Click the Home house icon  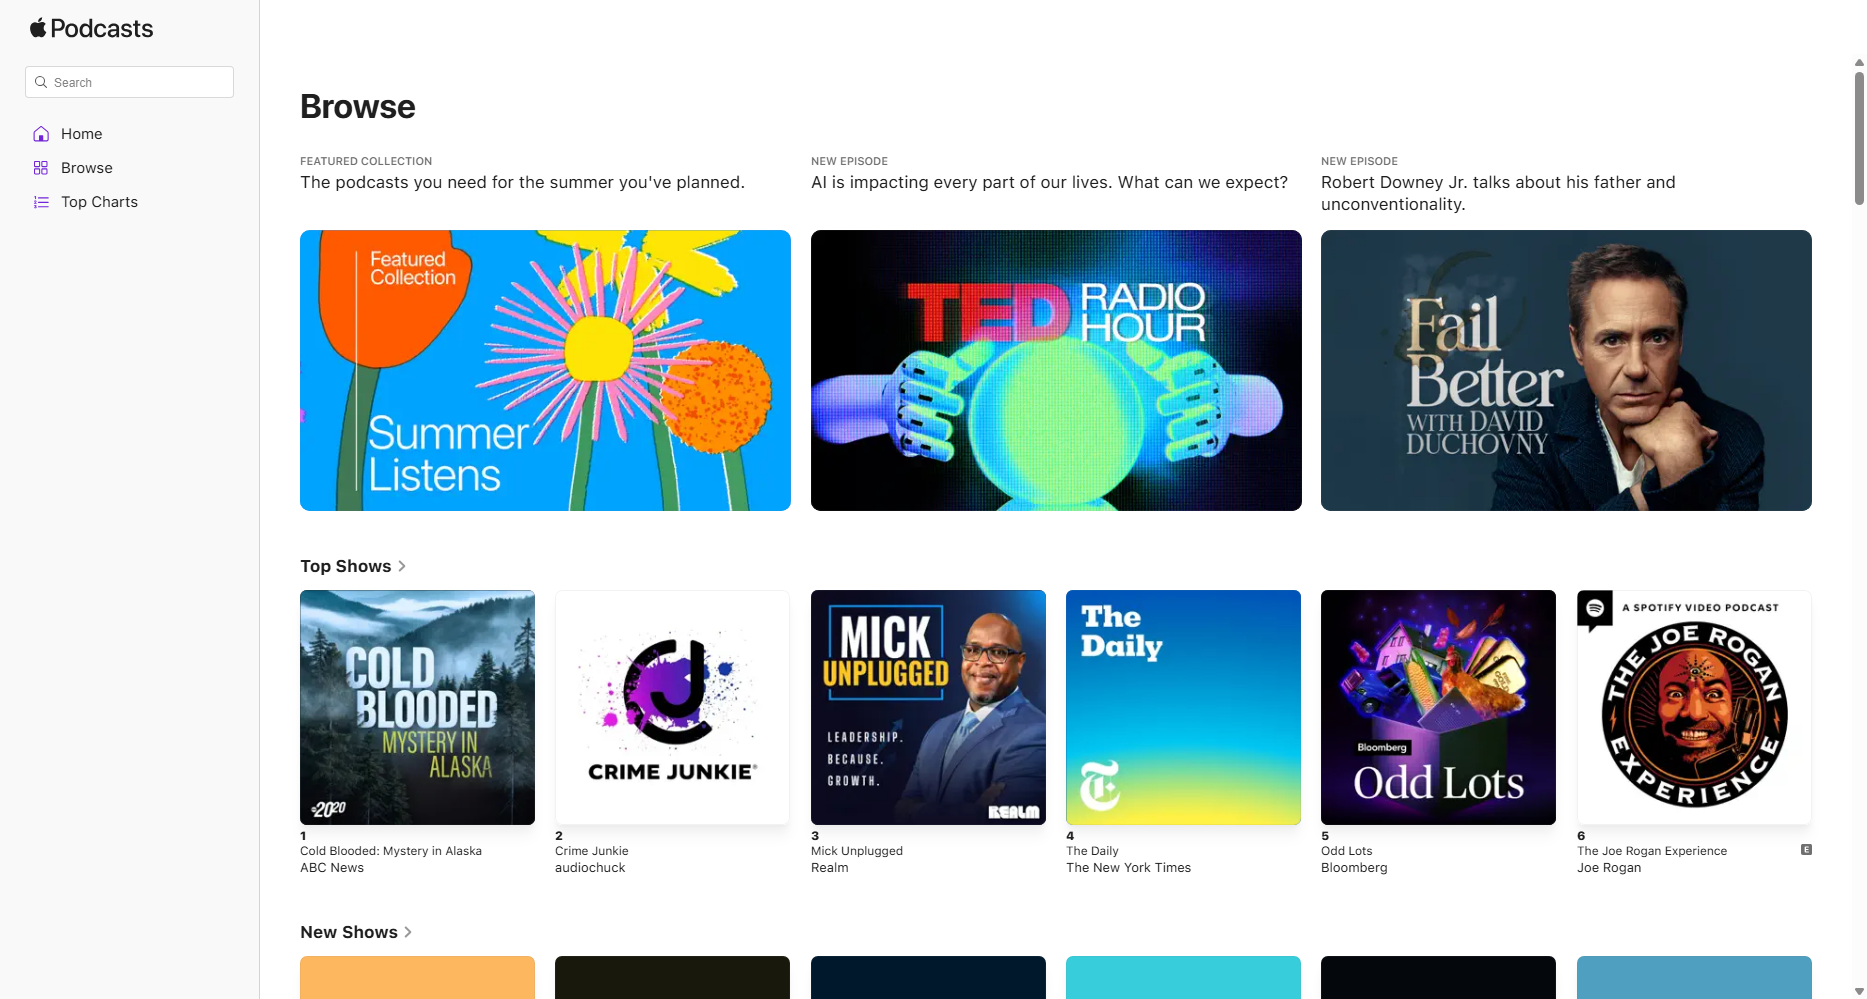(41, 134)
